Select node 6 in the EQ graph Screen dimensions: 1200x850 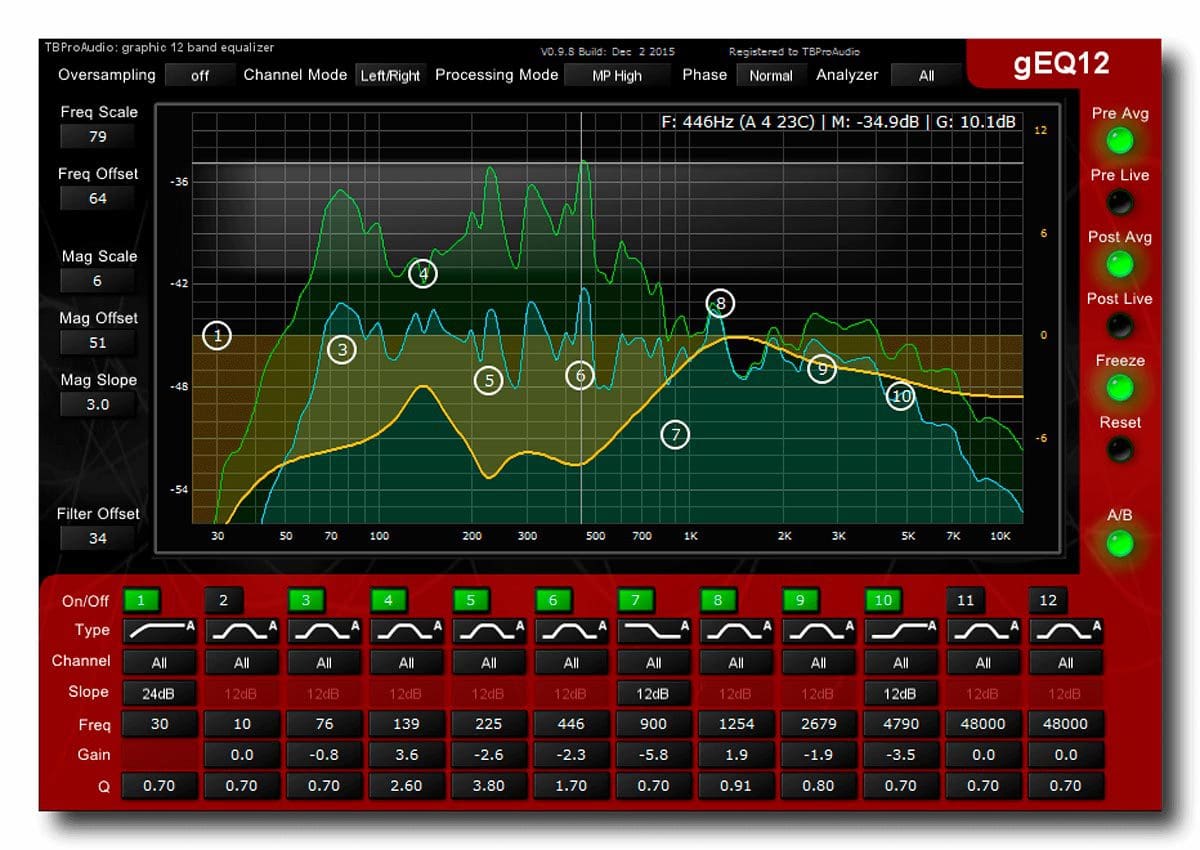(580, 375)
